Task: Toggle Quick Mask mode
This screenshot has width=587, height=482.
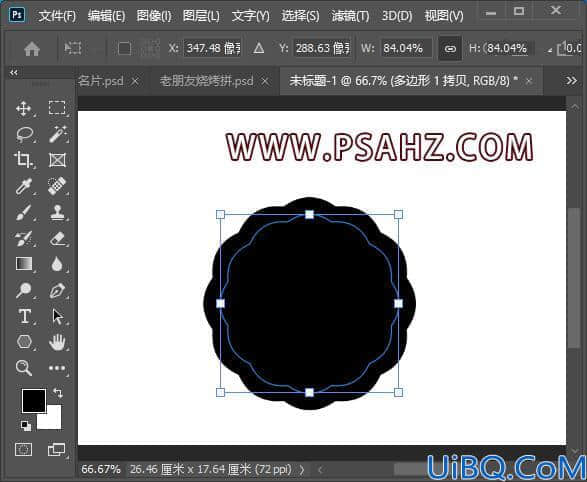Action: click(x=23, y=449)
